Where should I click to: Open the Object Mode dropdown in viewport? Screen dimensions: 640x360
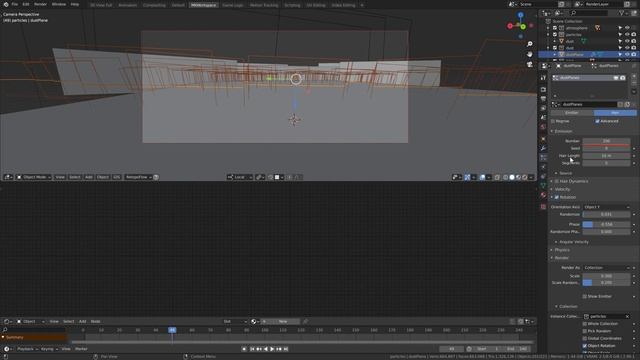coord(33,177)
